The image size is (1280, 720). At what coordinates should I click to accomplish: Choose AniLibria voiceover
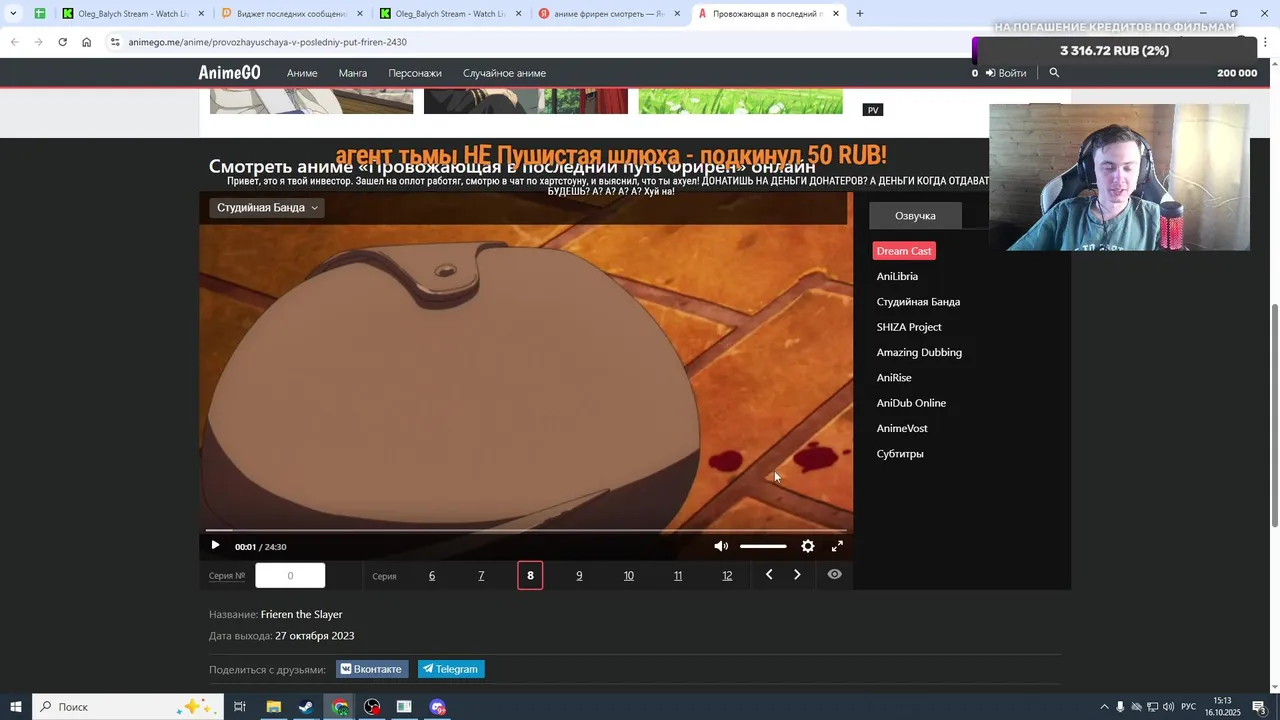[x=897, y=276]
